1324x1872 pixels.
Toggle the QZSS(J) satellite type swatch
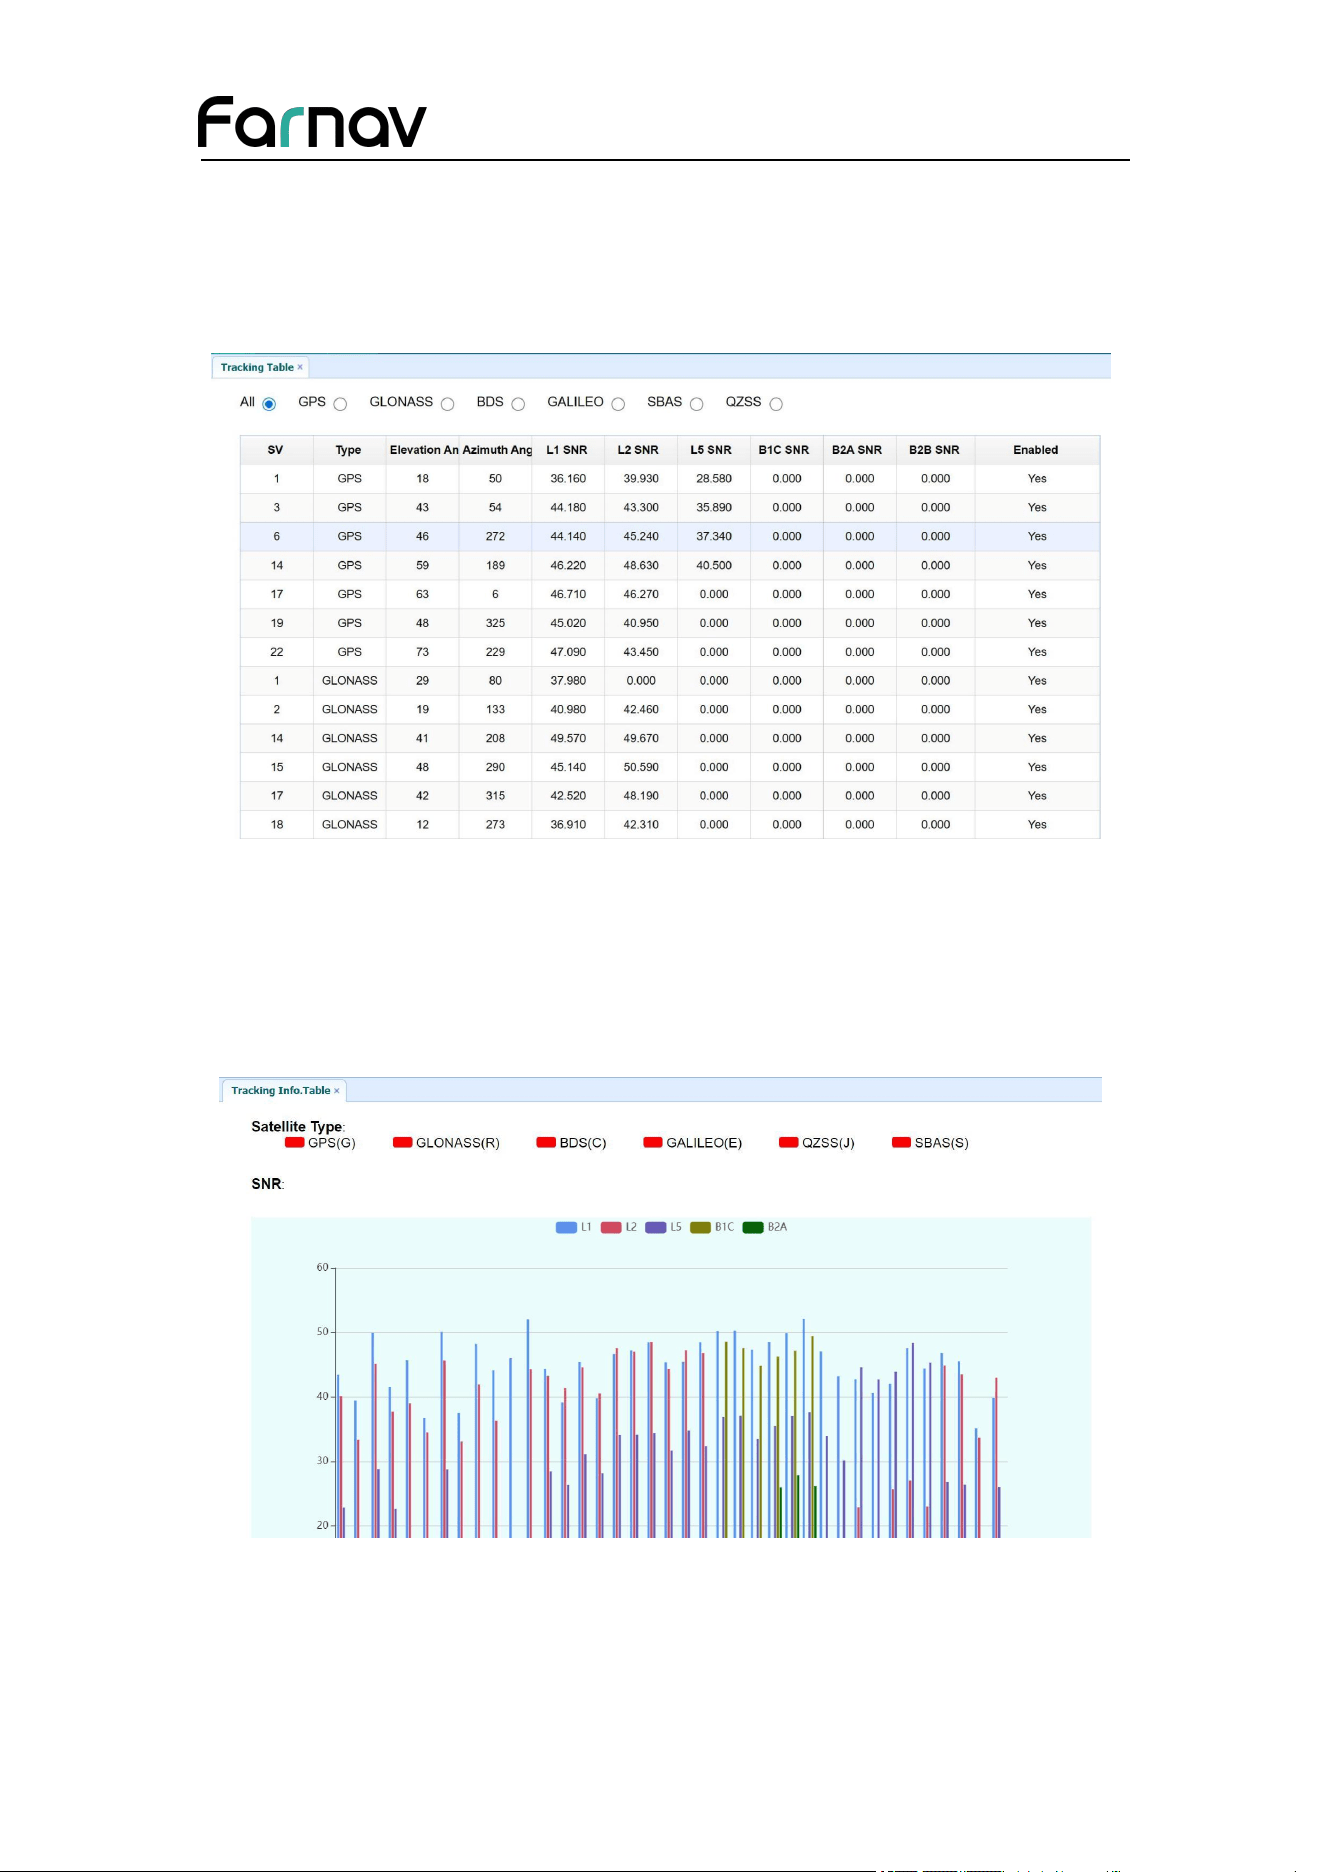789,1142
